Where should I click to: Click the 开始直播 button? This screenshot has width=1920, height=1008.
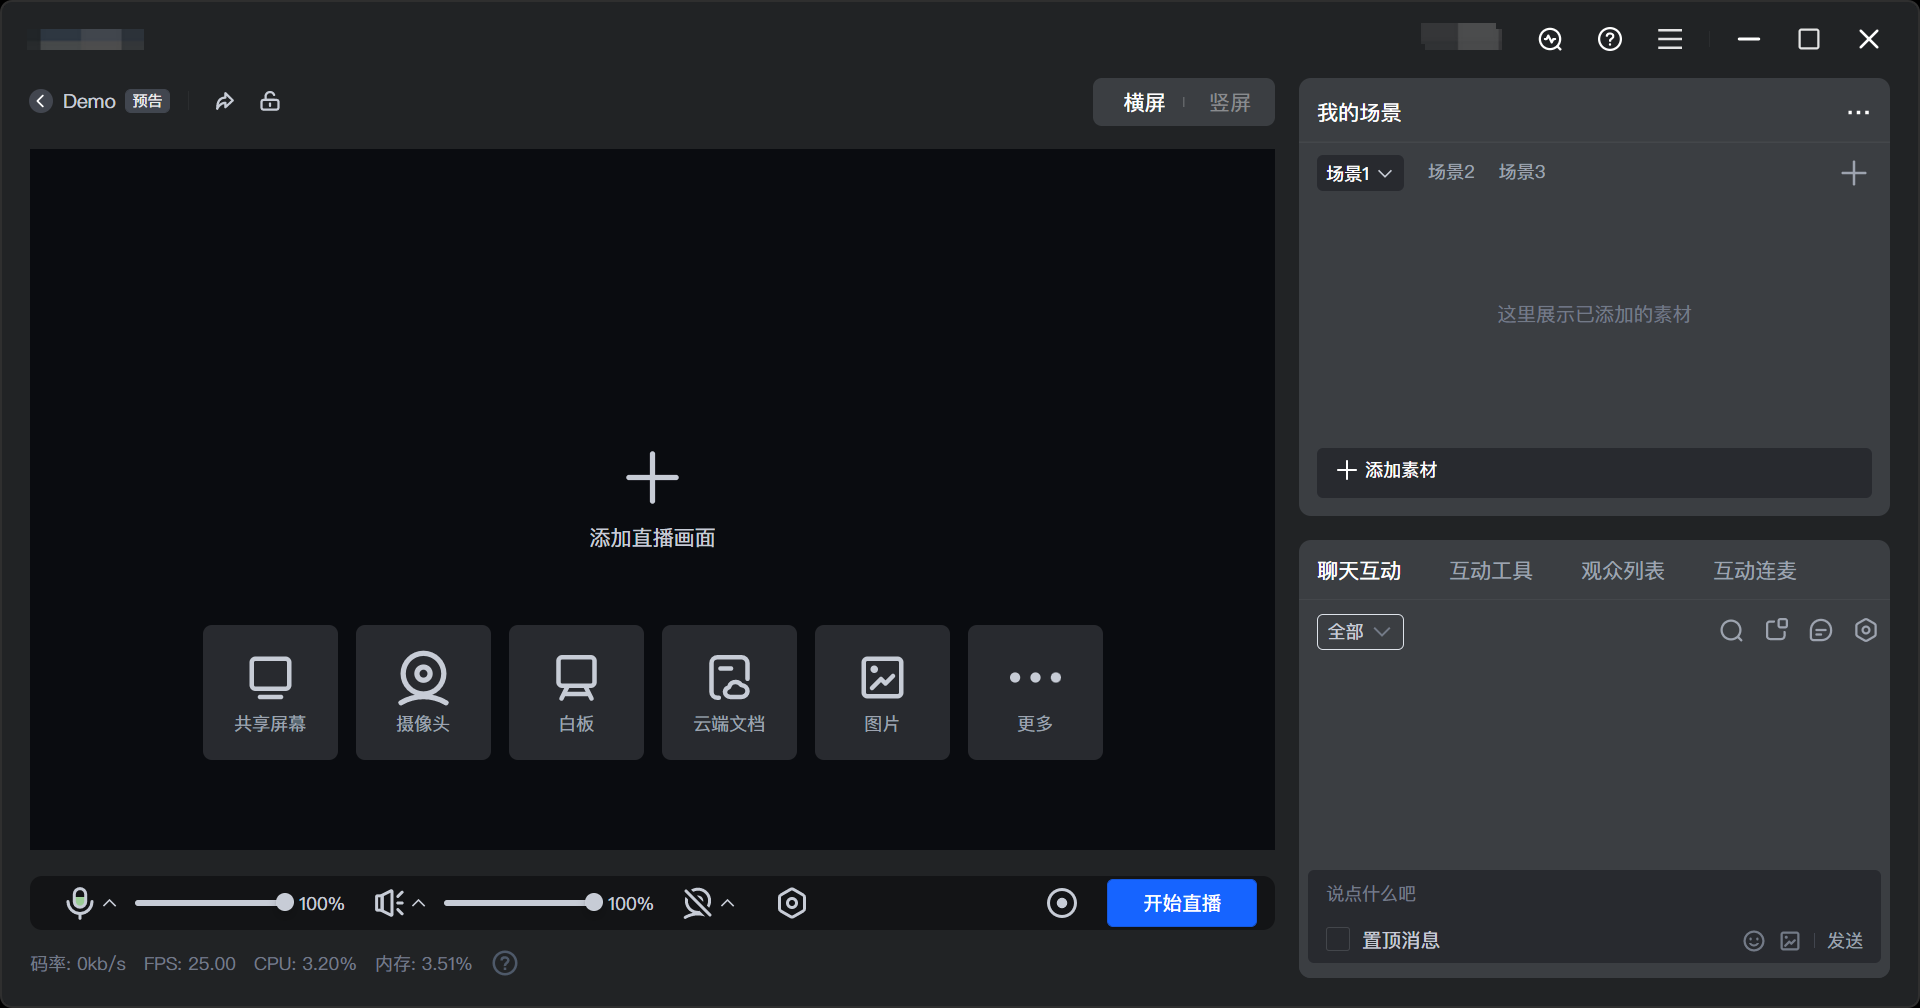1181,903
